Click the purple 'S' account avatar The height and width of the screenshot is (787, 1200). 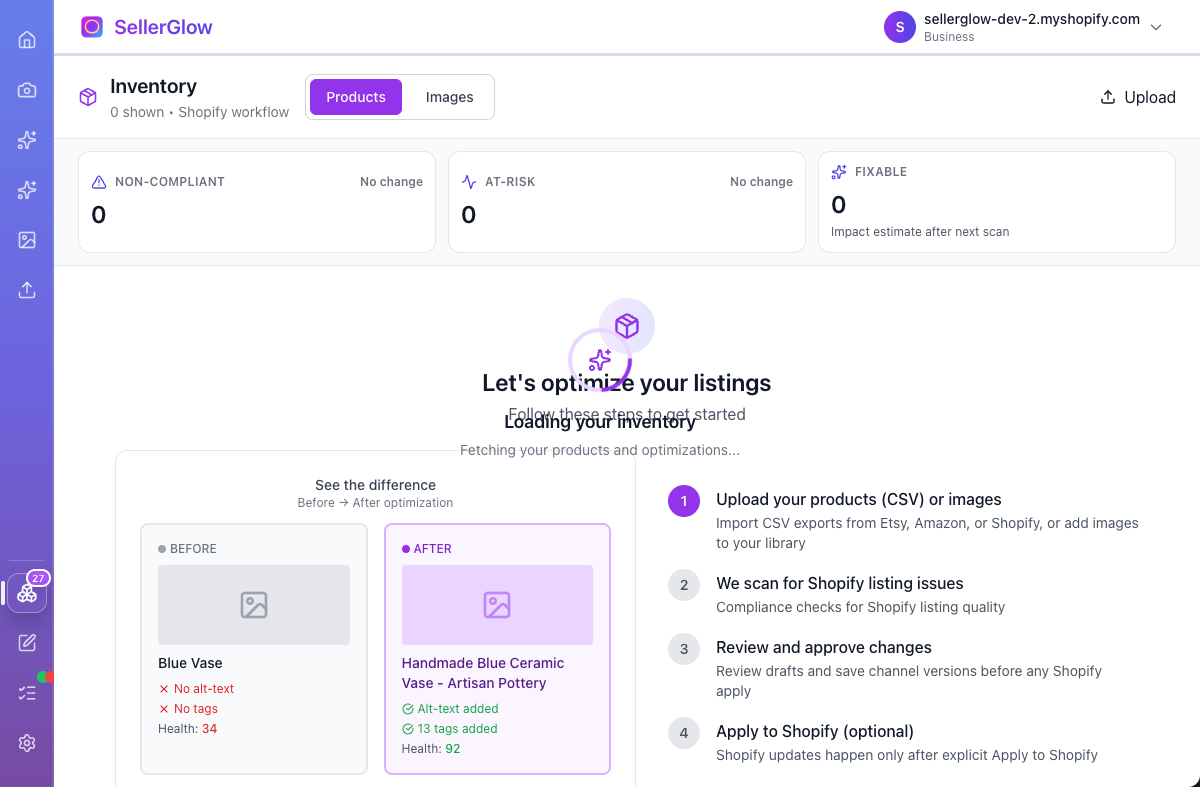899,27
